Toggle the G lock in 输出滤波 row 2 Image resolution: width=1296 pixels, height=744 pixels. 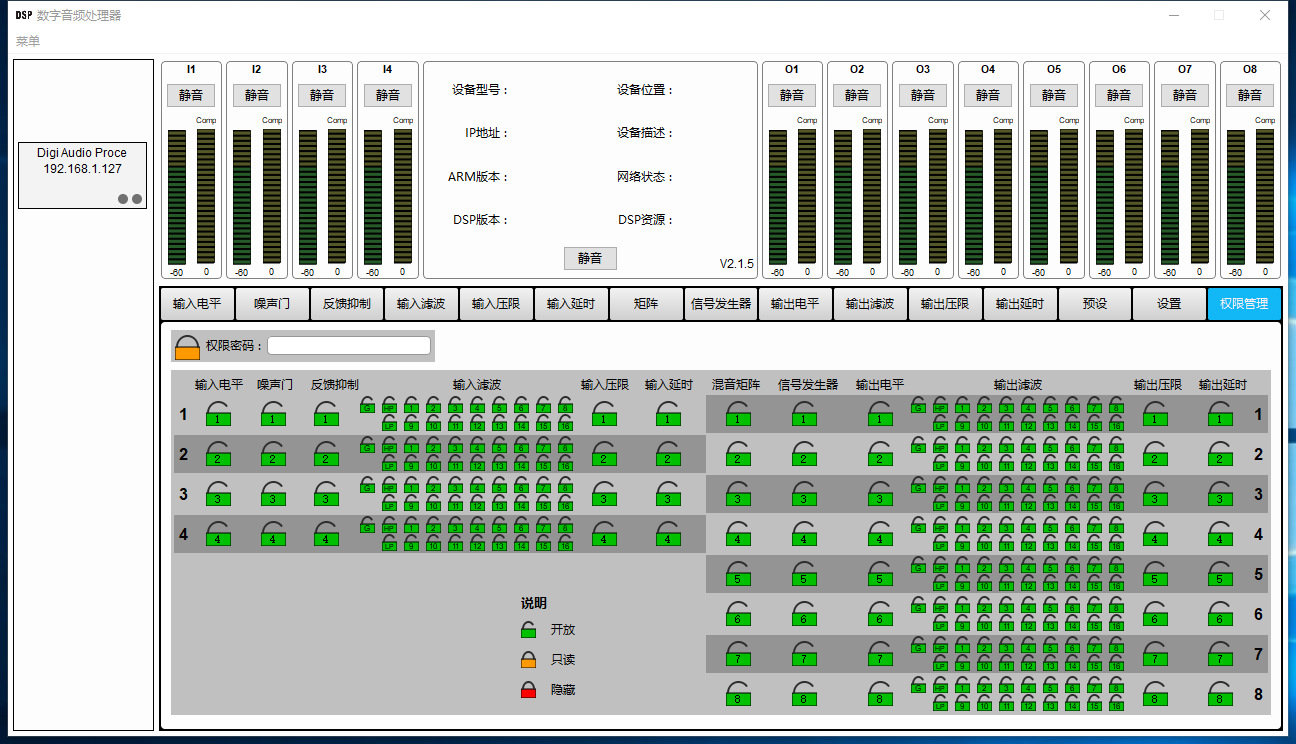918,445
